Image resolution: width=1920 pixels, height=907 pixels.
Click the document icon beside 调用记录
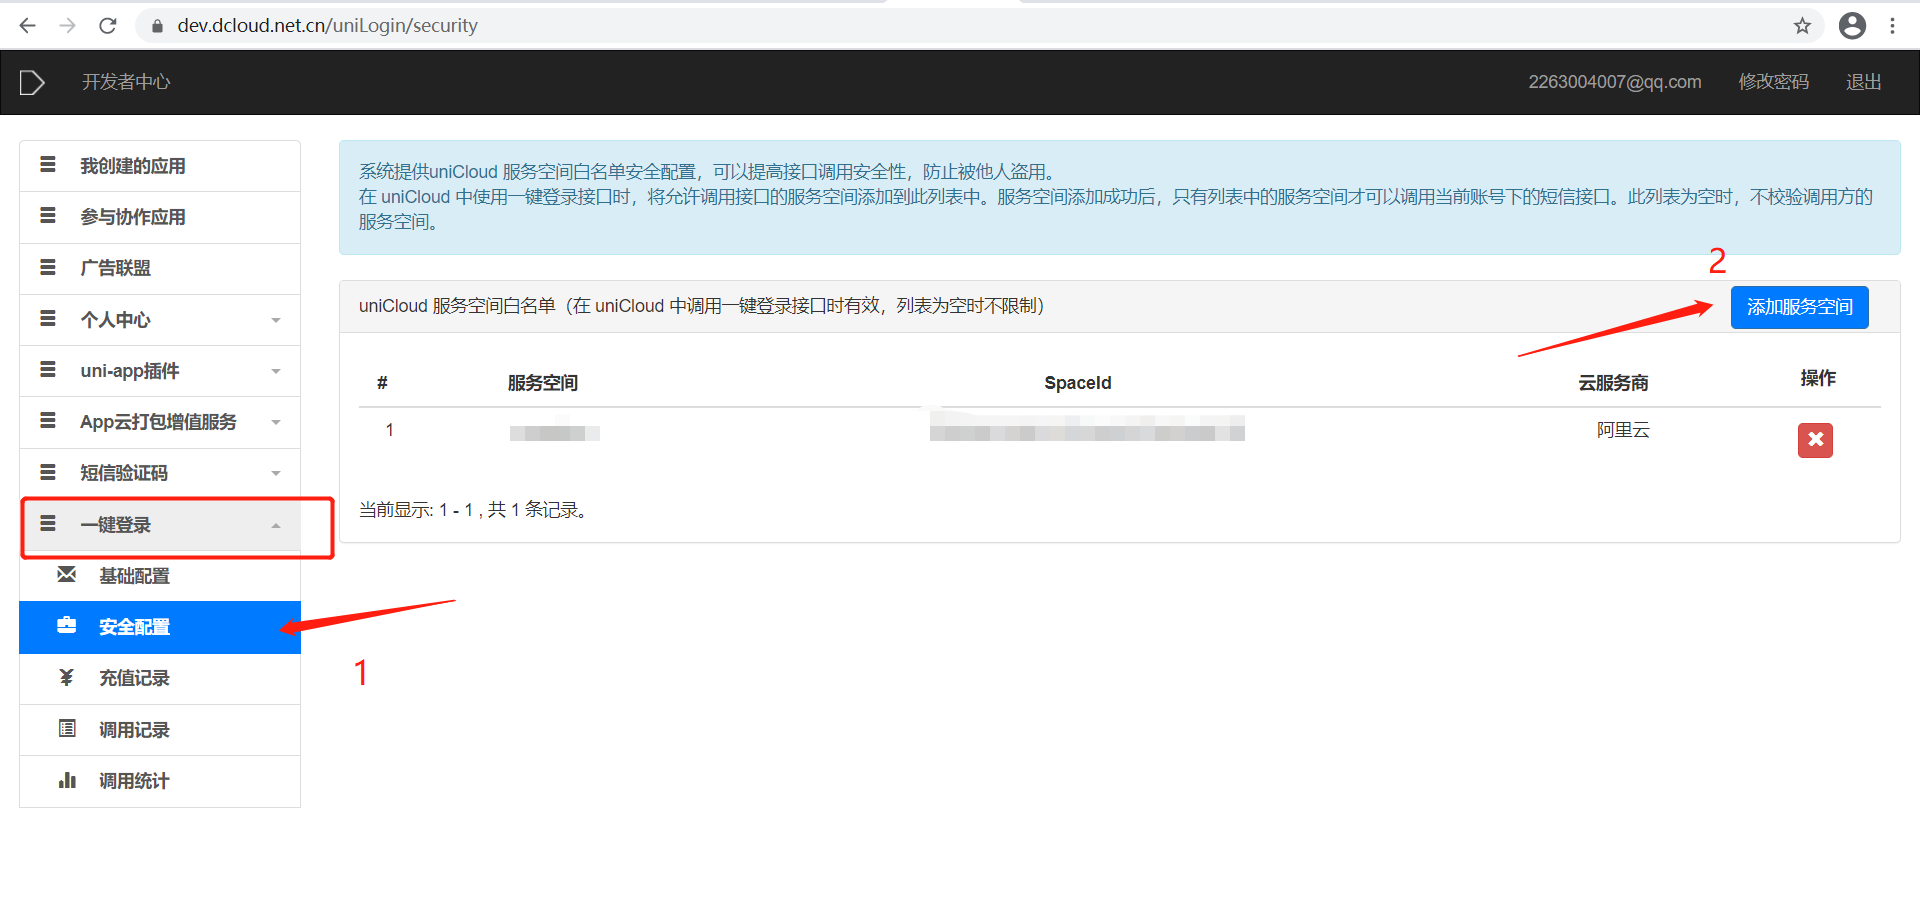tap(66, 730)
